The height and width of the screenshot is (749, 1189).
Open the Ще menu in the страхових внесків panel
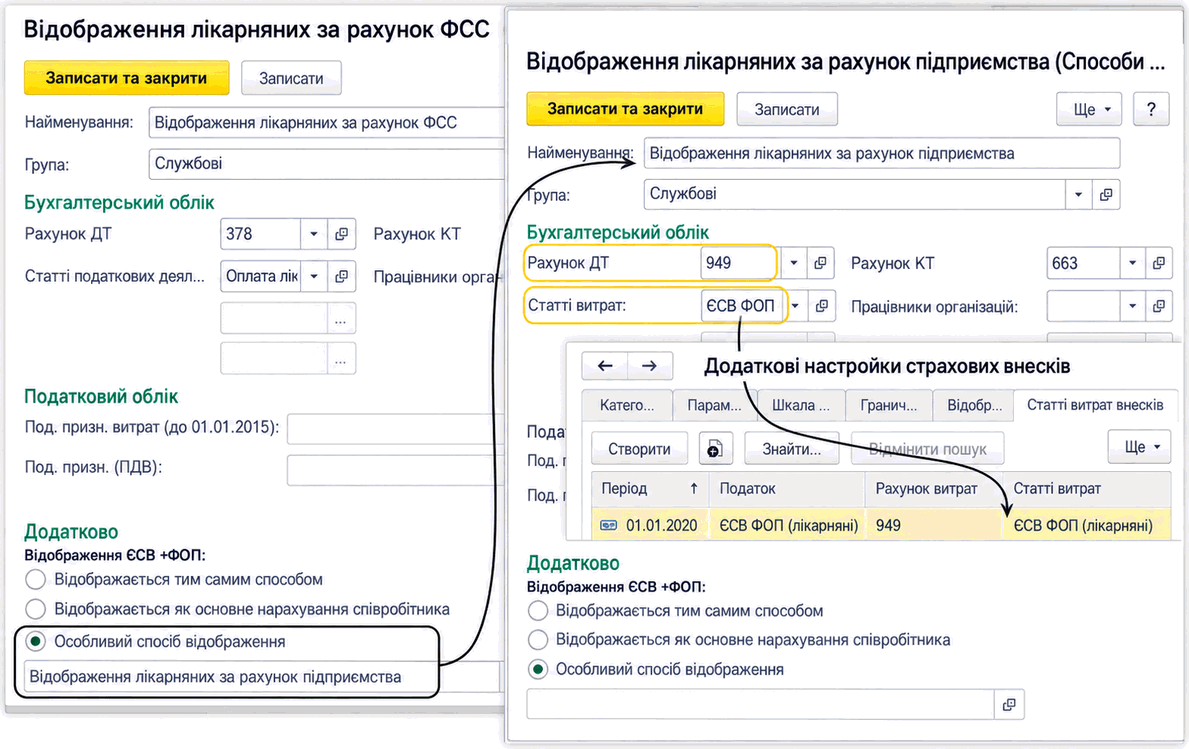click(x=1139, y=447)
